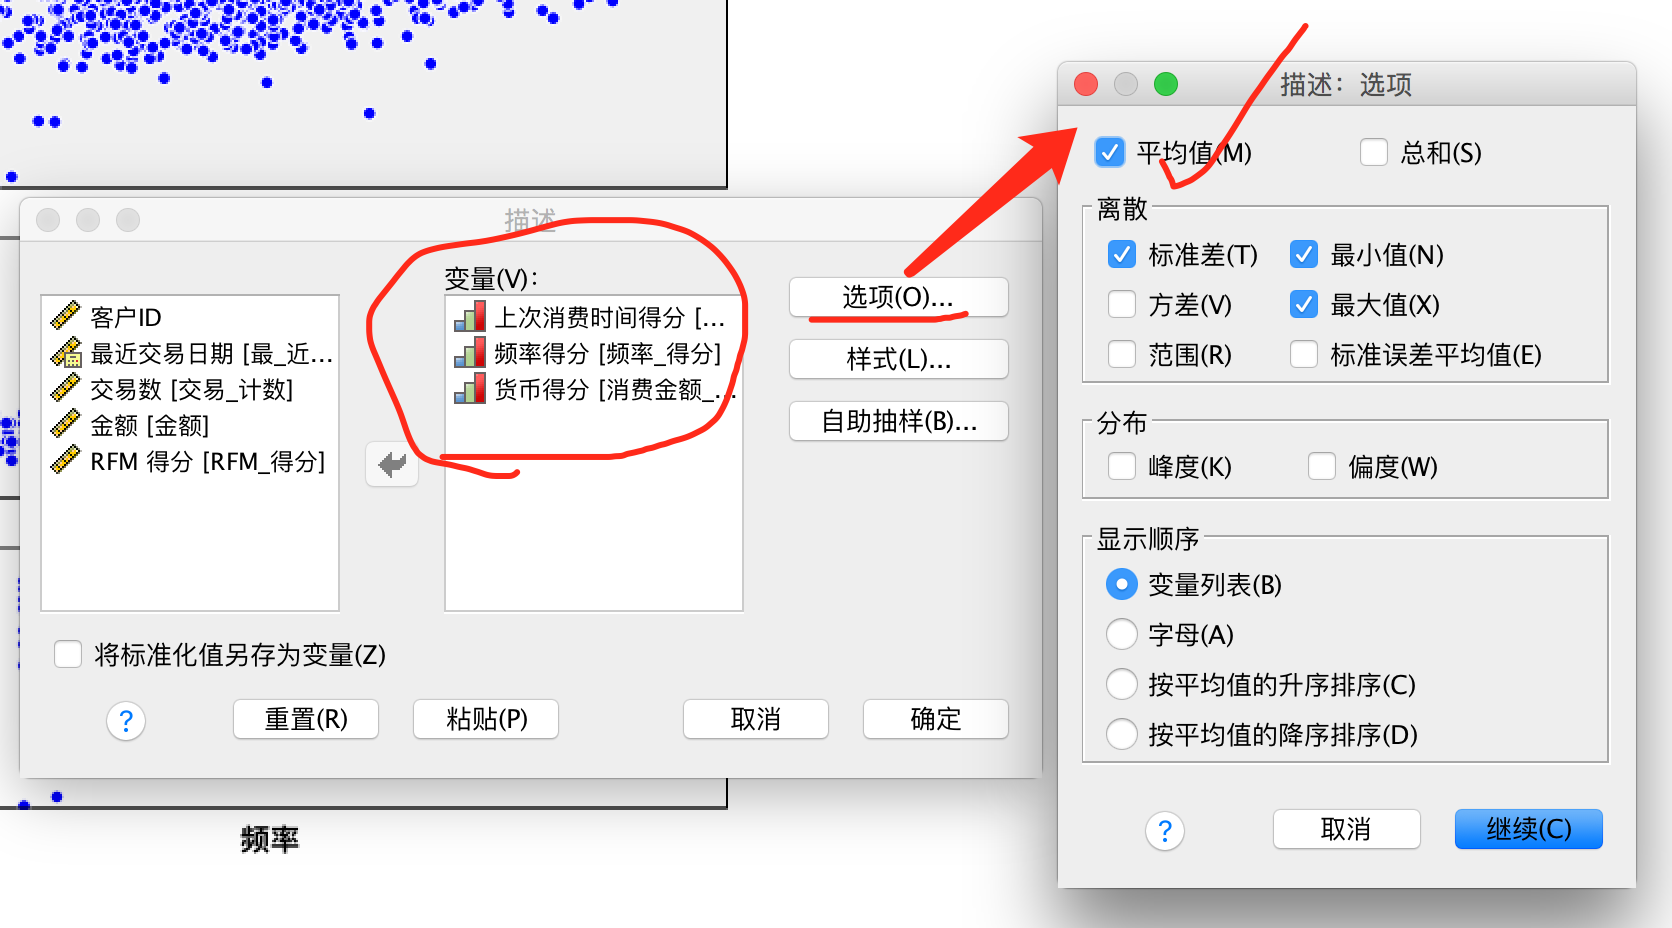Click the 样式(L)... button
The image size is (1672, 928).
(x=898, y=359)
